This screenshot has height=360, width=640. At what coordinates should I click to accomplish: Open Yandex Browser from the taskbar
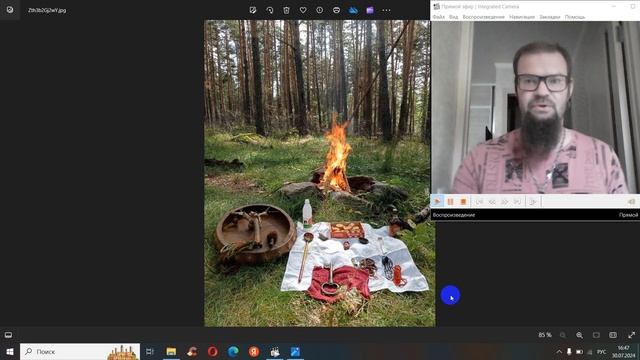[254, 351]
